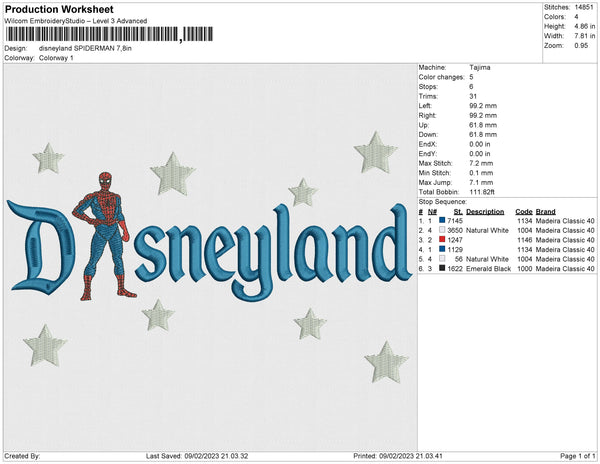
Task: Click the Last Saved timestamp 09/02/2023 21.03.32
Action: 217,456
